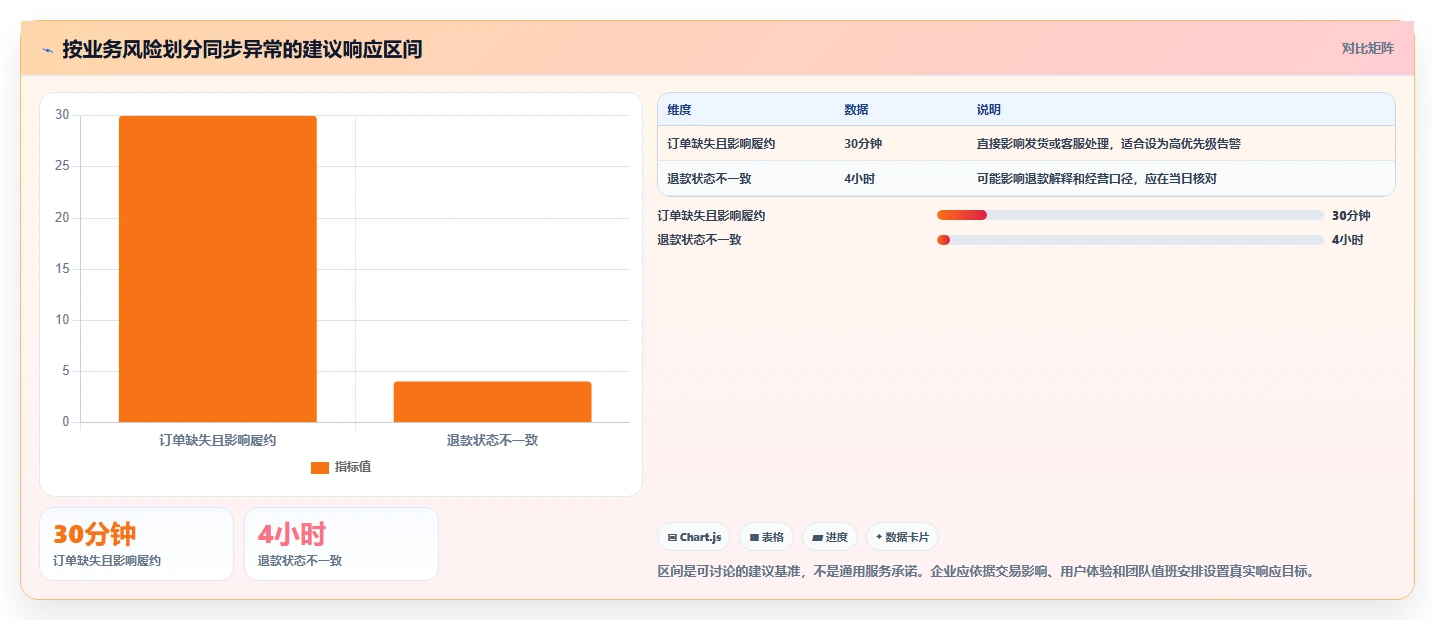Click description 可能影响退款解释和经营口径

point(1096,179)
